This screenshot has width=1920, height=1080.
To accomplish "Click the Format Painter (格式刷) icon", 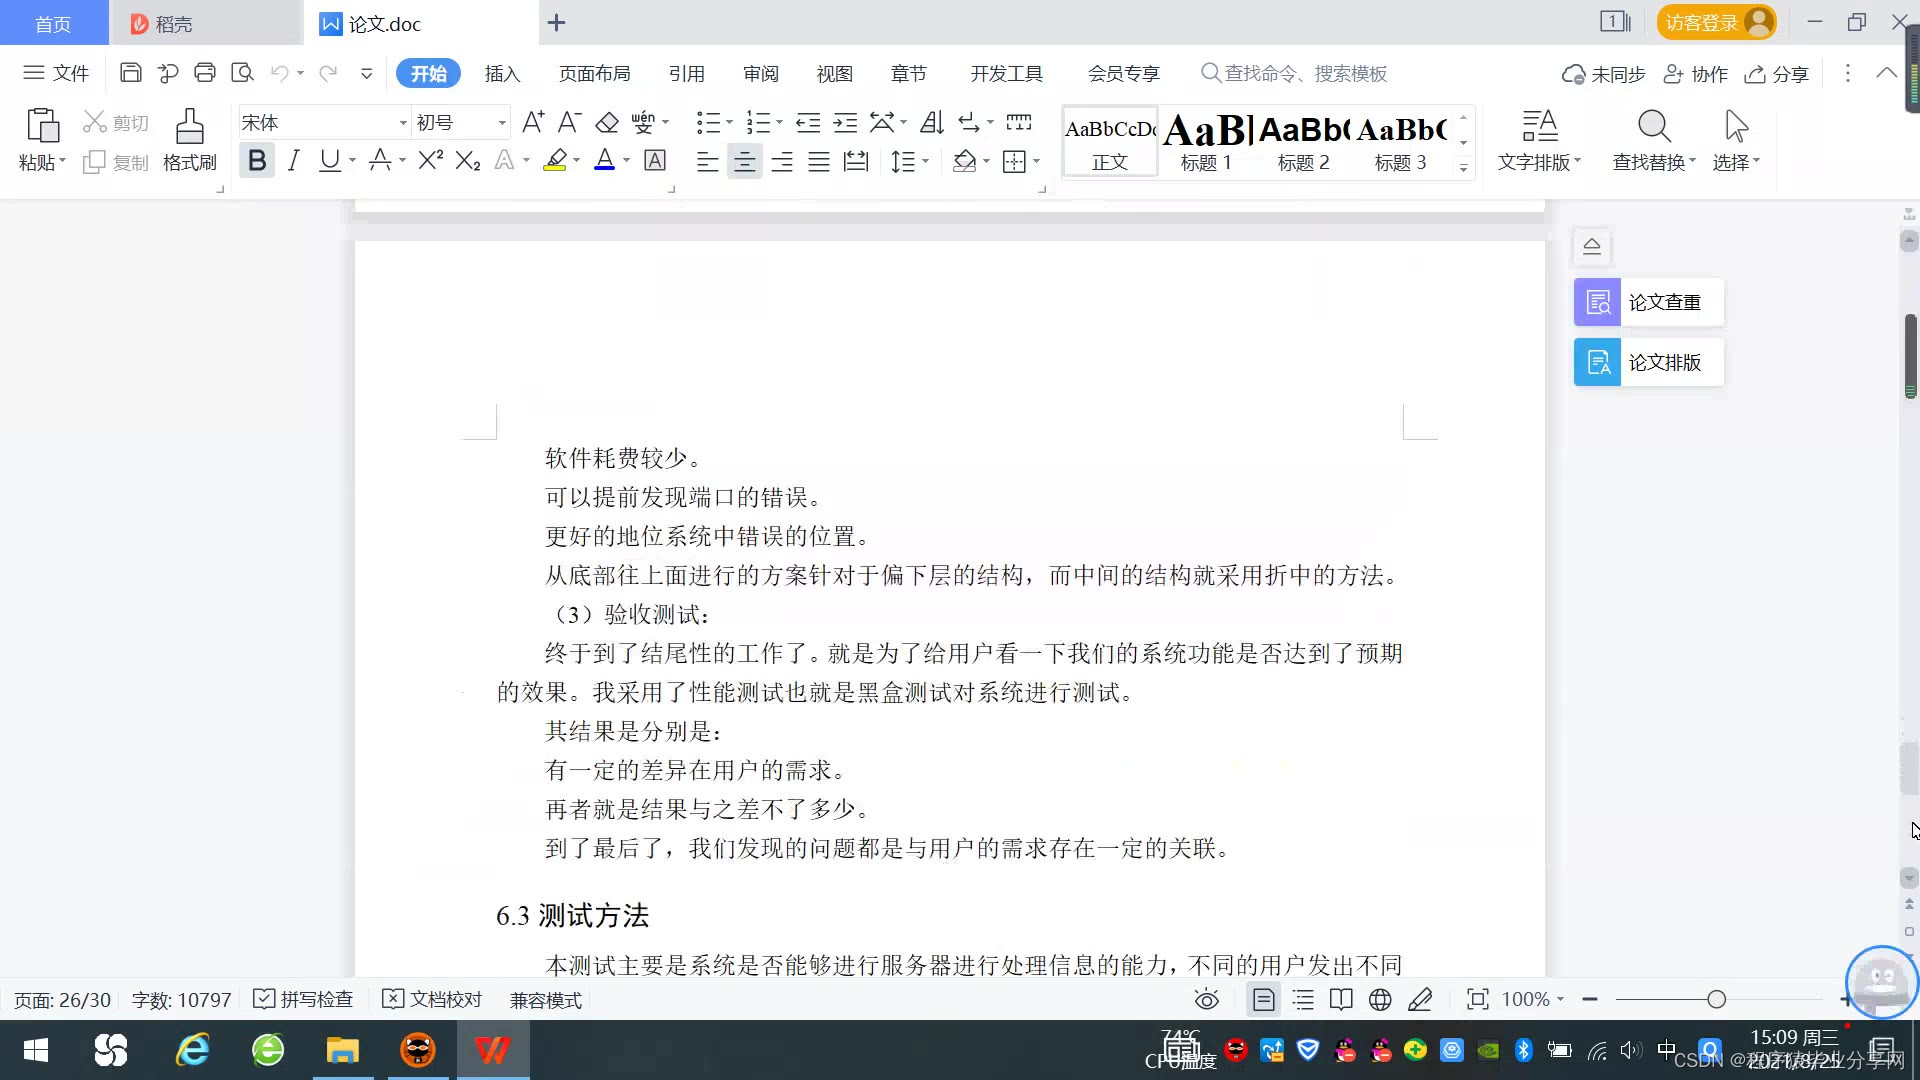I will 189,128.
